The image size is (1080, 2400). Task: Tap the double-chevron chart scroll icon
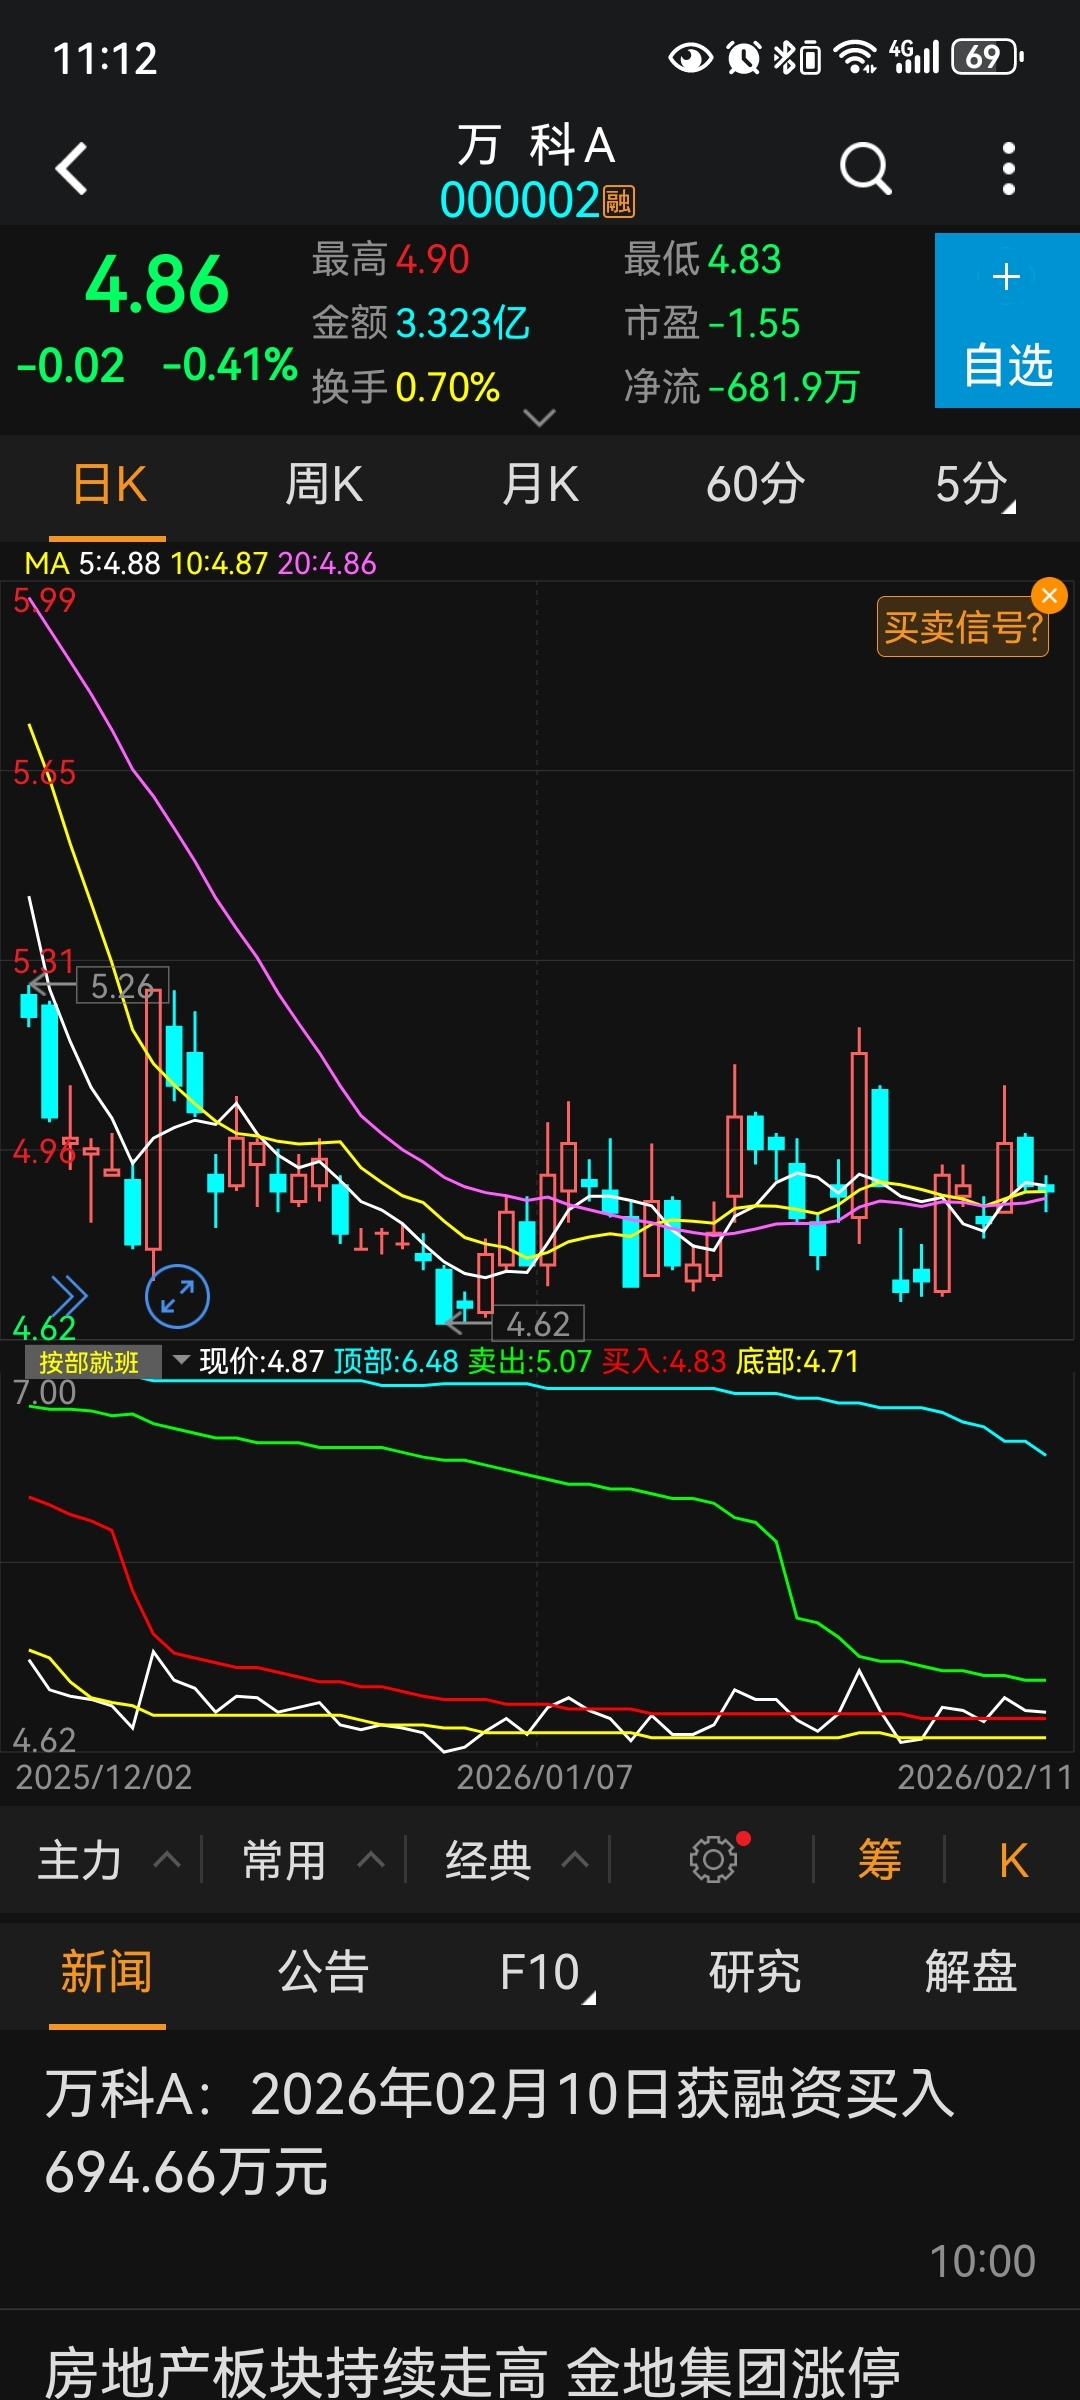[x=69, y=1297]
